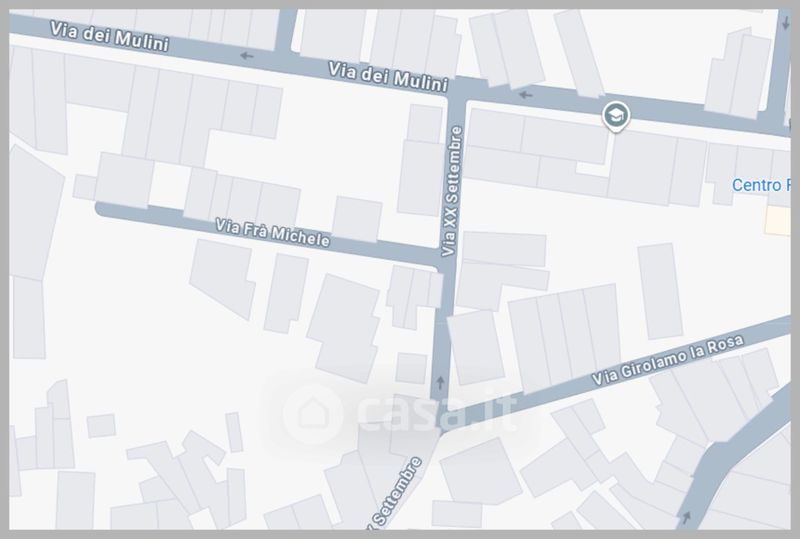Click the casa.it house logo watermark
The width and height of the screenshot is (800, 539).
pyautogui.click(x=313, y=413)
